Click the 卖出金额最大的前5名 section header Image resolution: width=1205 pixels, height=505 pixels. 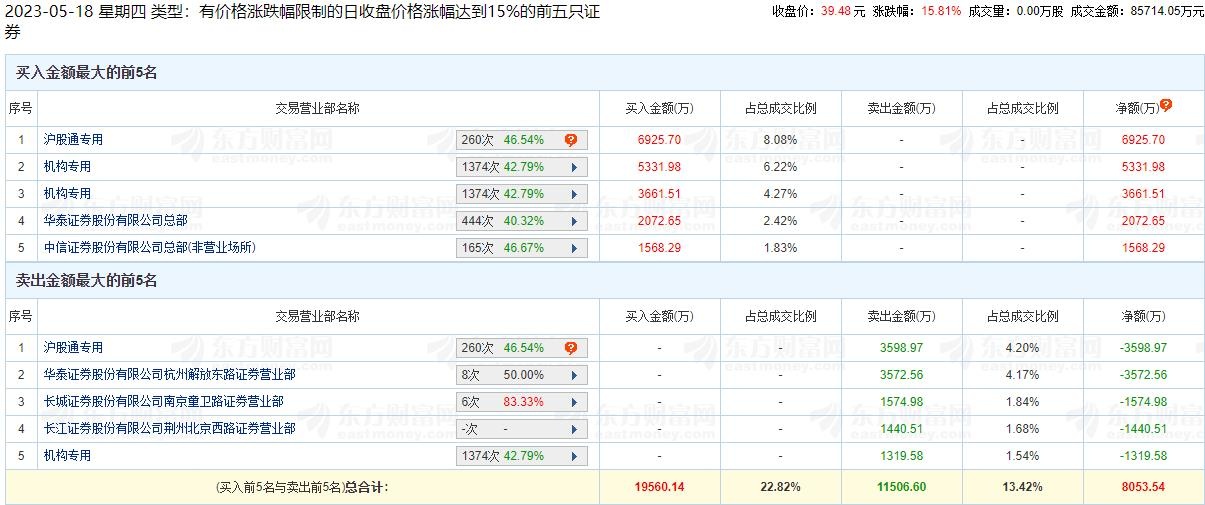(87, 281)
